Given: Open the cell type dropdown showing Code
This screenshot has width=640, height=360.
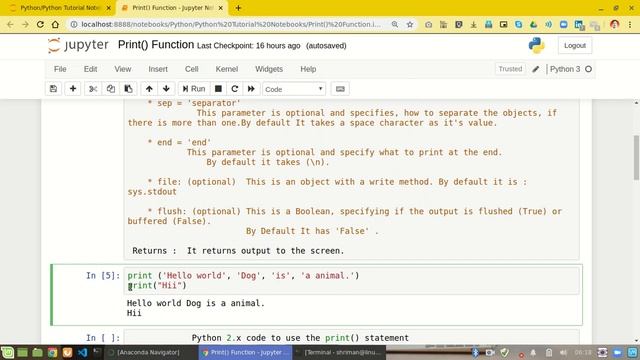Looking at the screenshot, I should (x=294, y=89).
